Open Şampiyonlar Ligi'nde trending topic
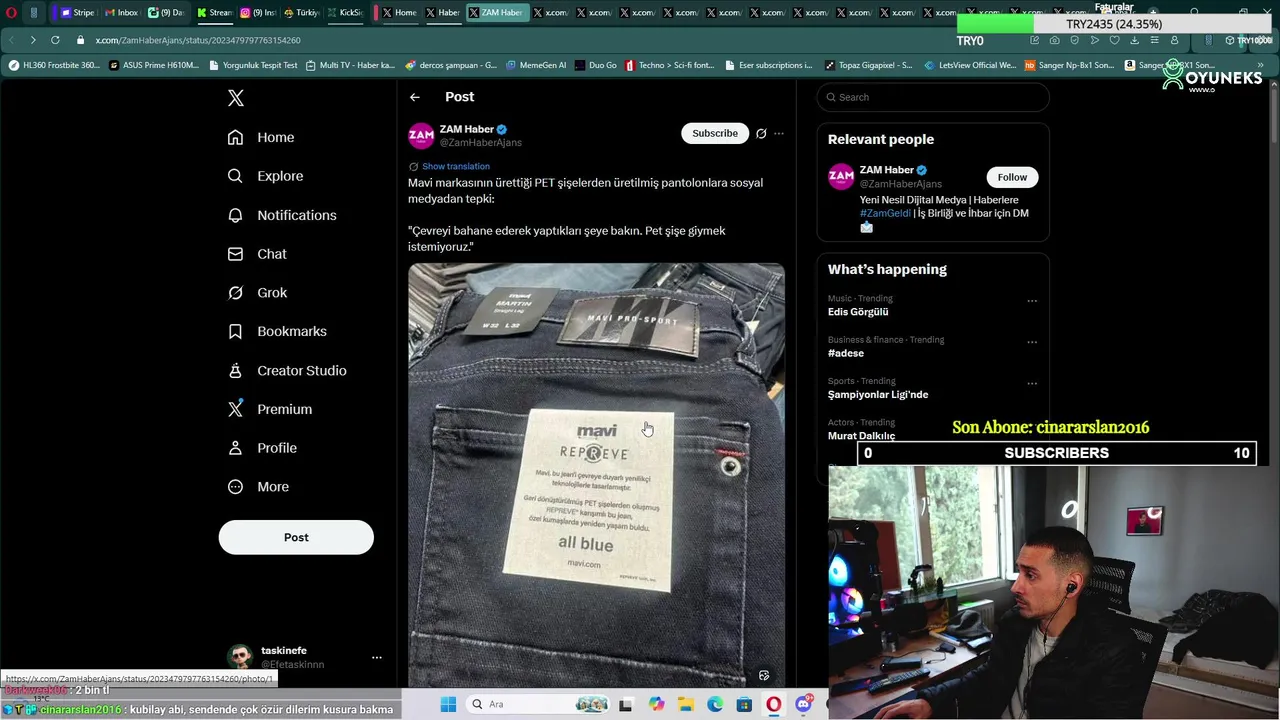Image resolution: width=1280 pixels, height=720 pixels. tap(878, 395)
